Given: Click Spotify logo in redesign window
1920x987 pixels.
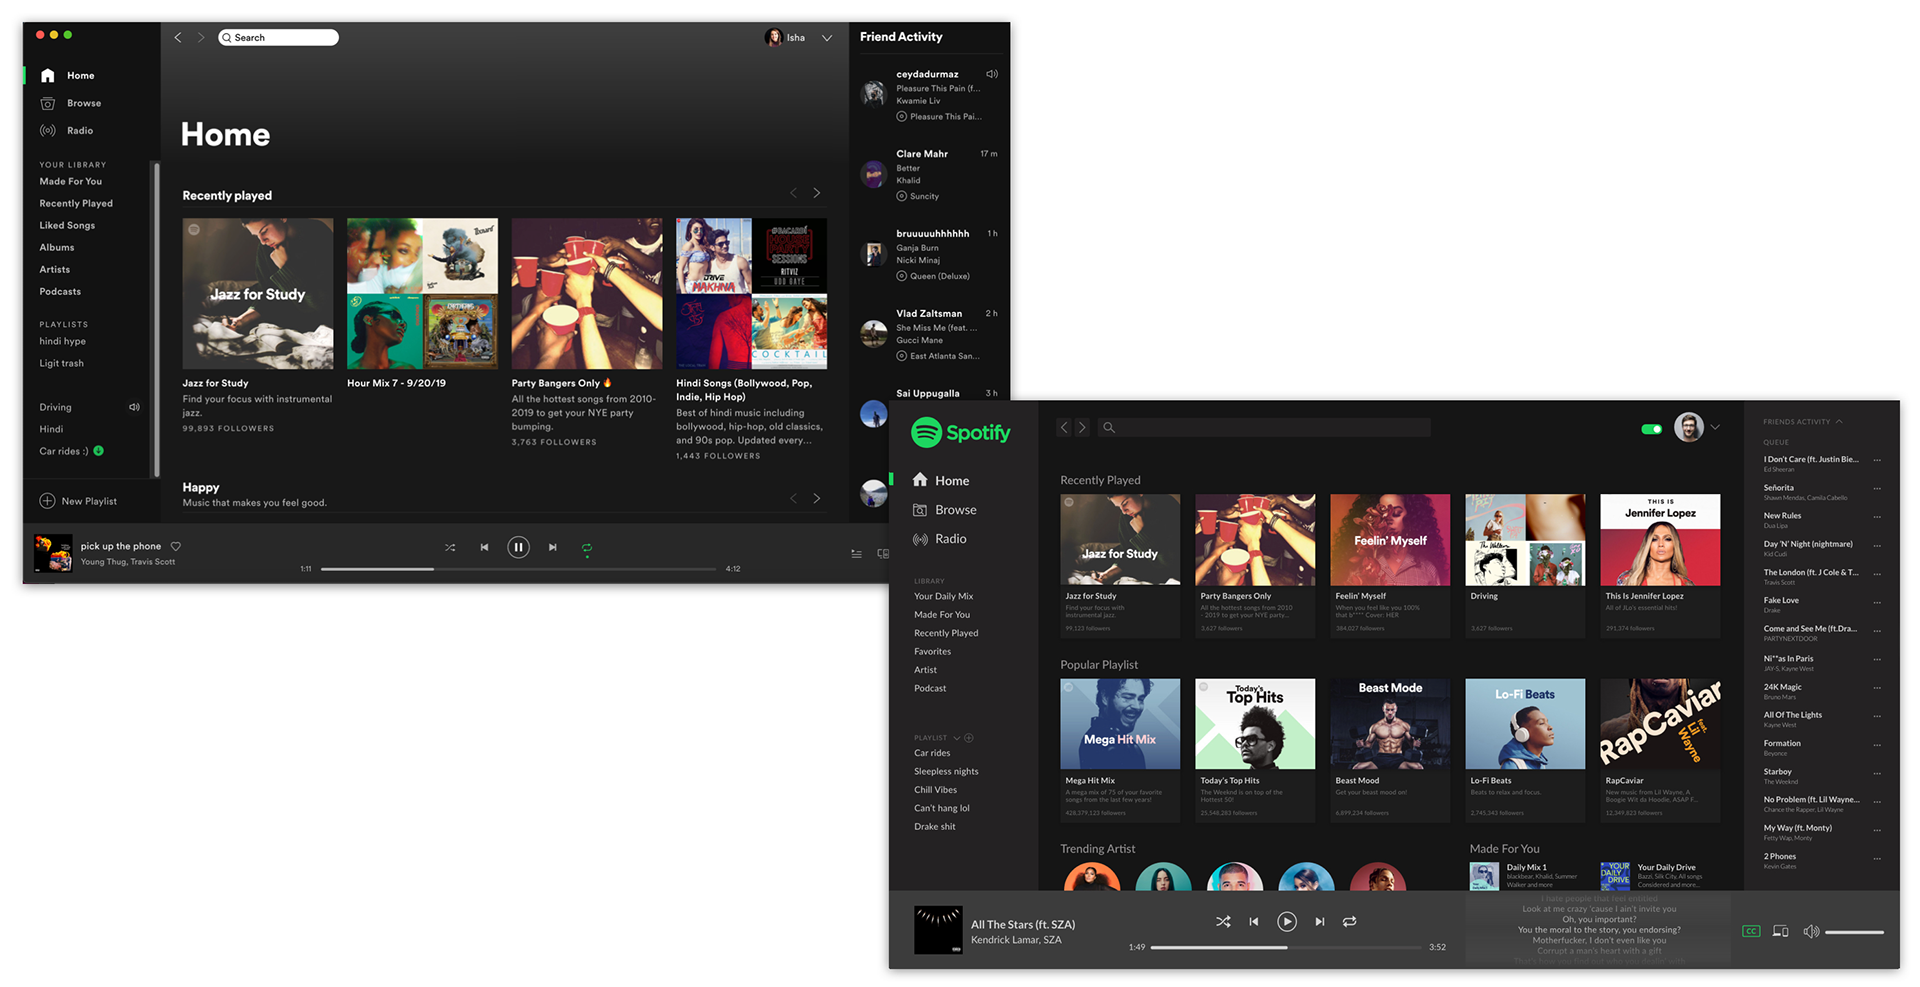Looking at the screenshot, I should point(960,432).
